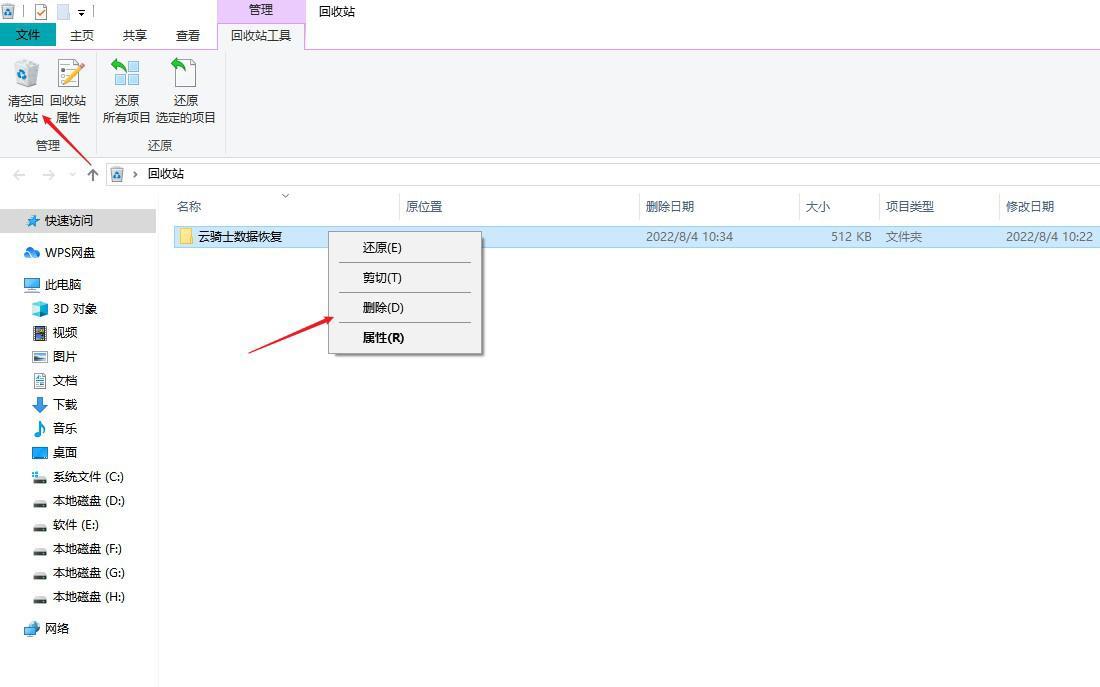This screenshot has height=687, width=1100.
Task: Open drive 本地磁盘 (D:)
Action: (x=88, y=500)
